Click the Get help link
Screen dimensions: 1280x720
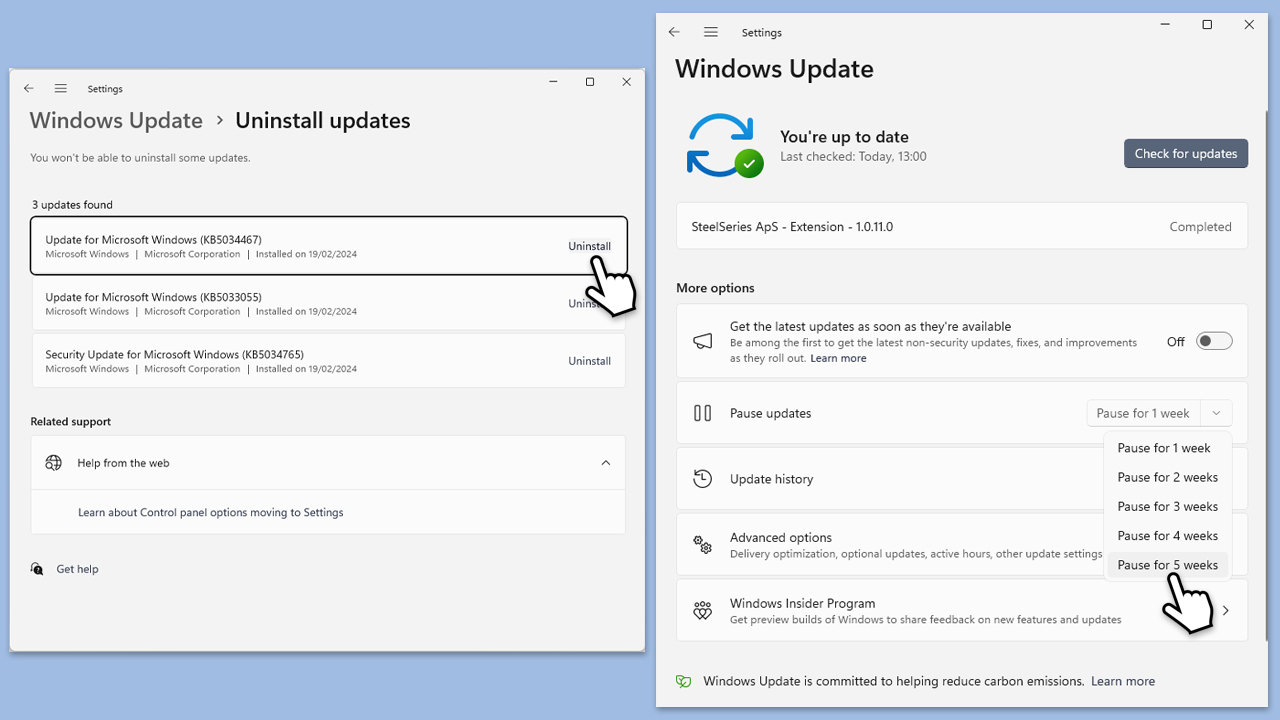[x=77, y=569]
